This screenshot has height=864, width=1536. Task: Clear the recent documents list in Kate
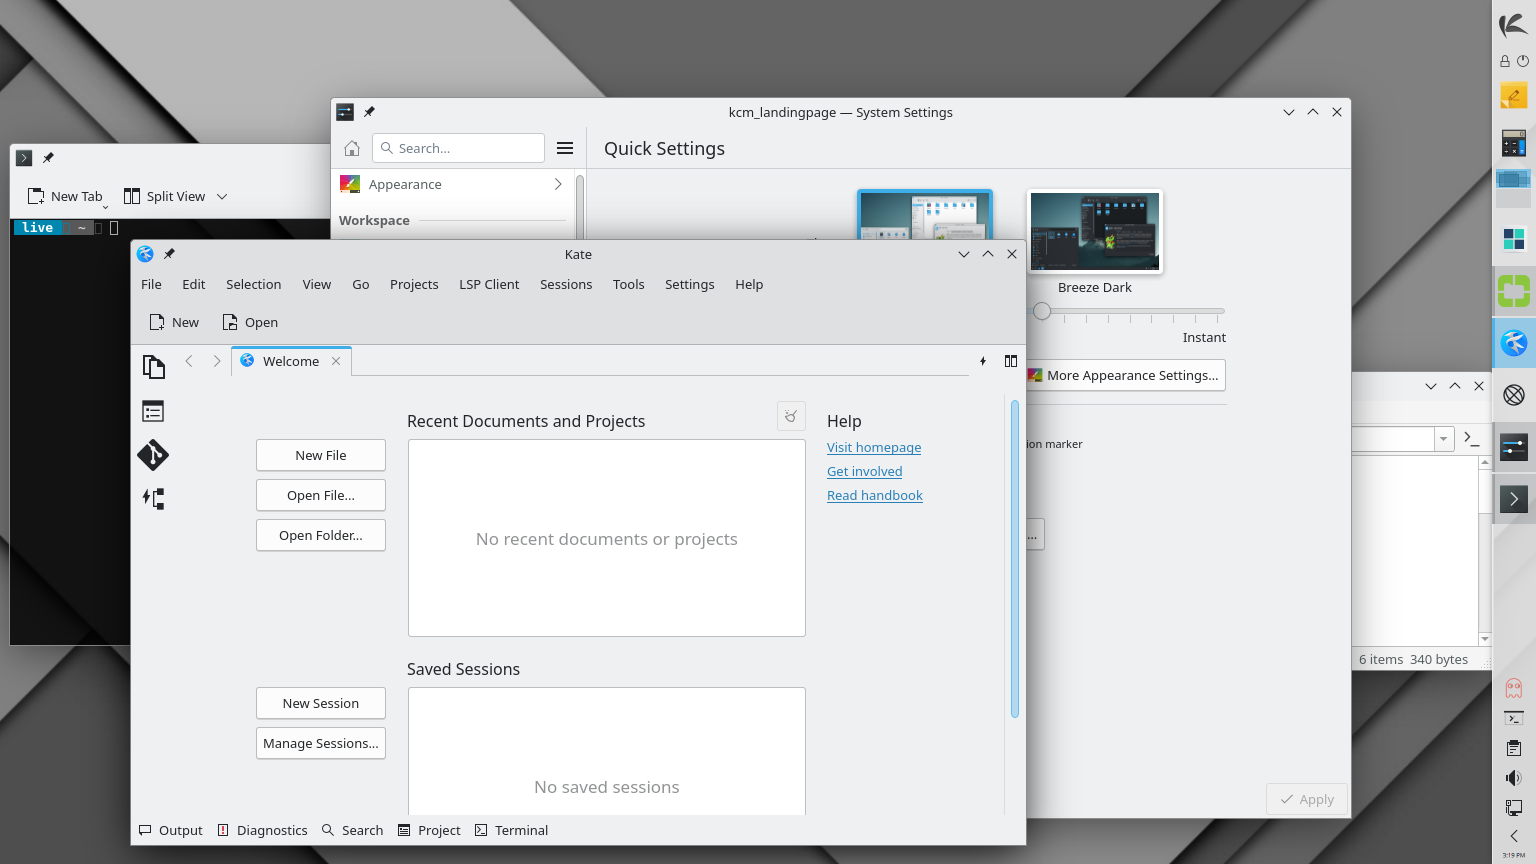(x=791, y=416)
